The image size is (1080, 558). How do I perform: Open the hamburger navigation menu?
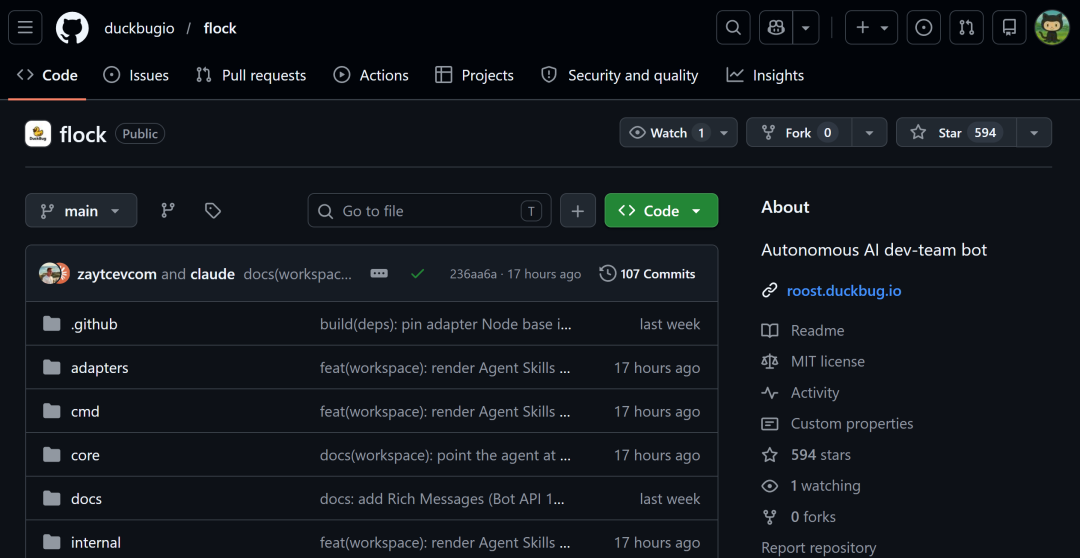click(25, 28)
